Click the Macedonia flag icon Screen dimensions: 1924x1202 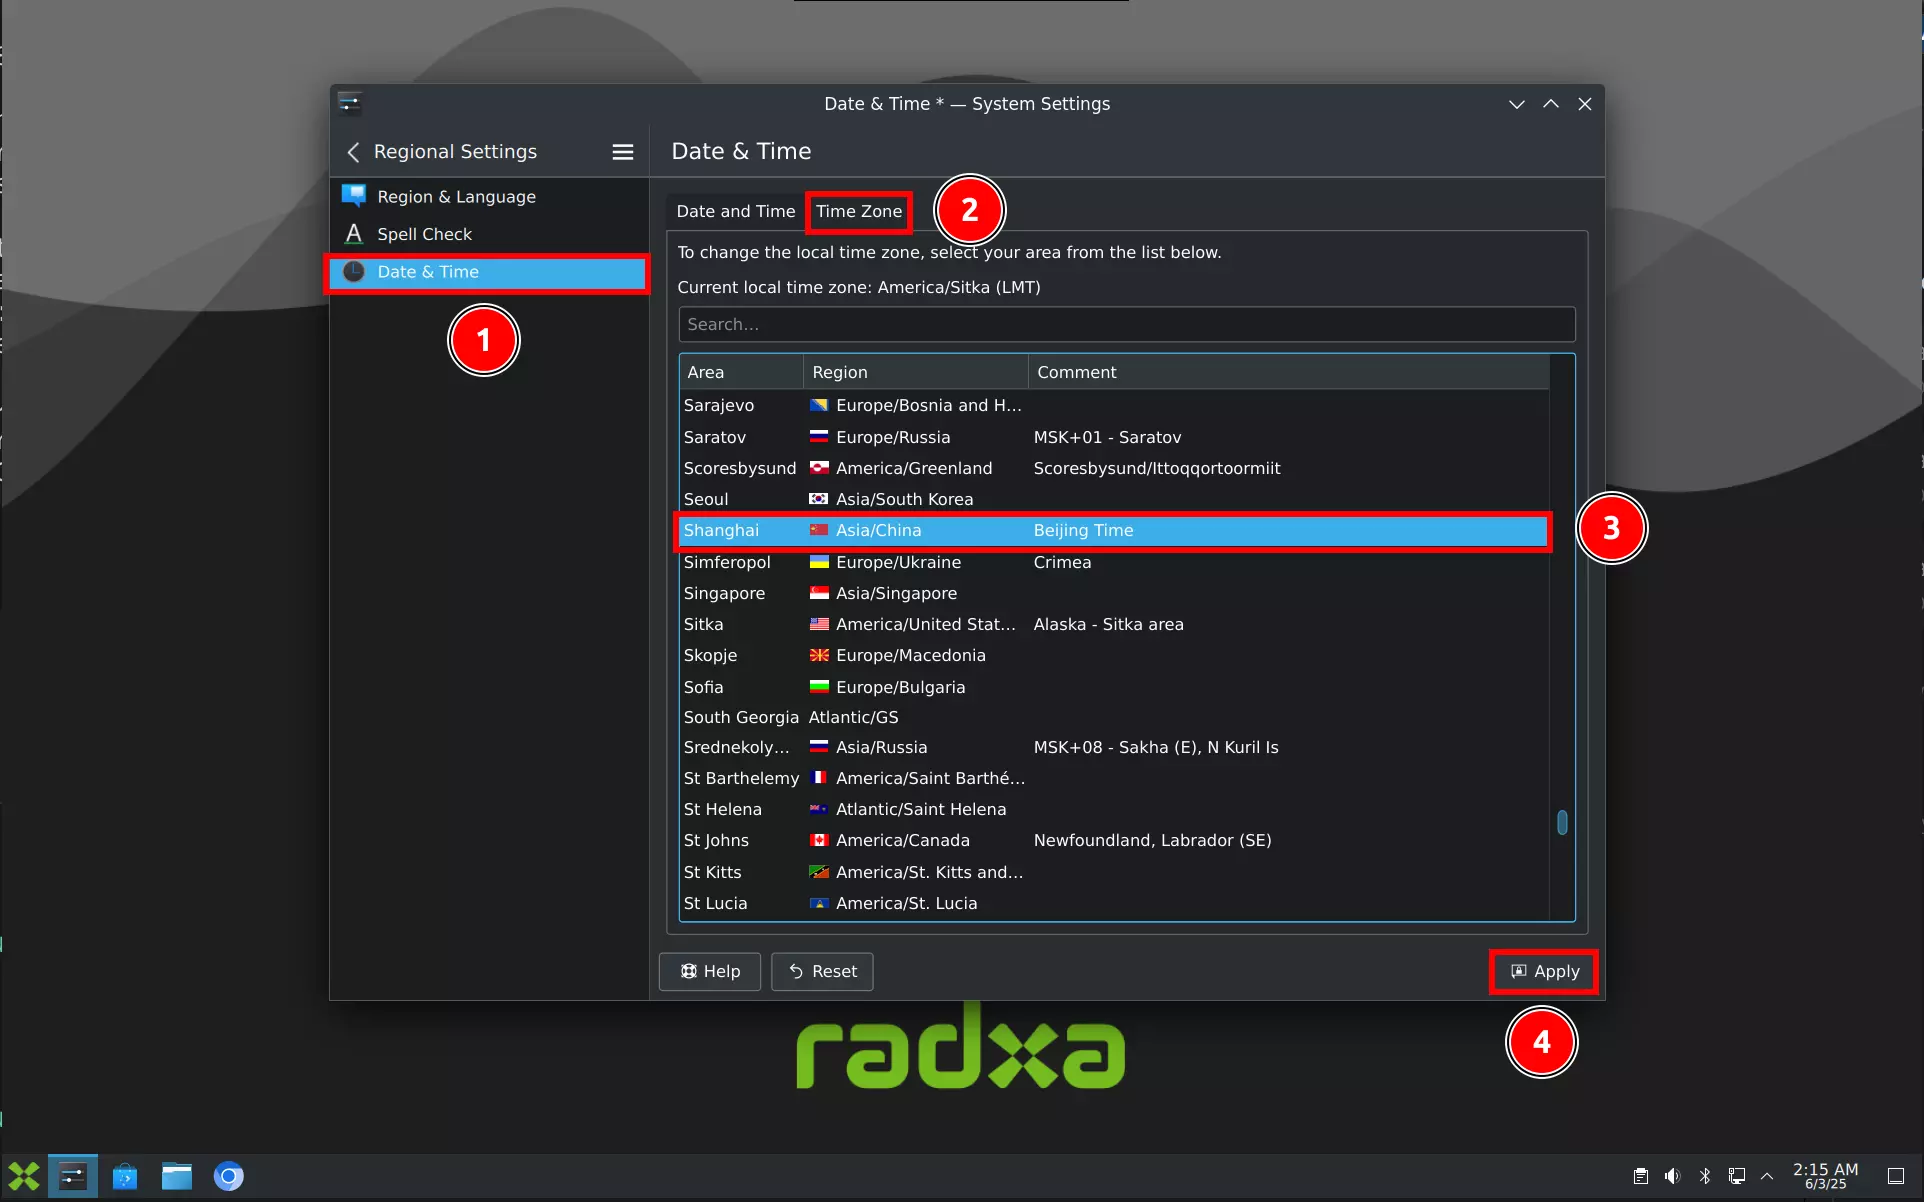pyautogui.click(x=819, y=655)
